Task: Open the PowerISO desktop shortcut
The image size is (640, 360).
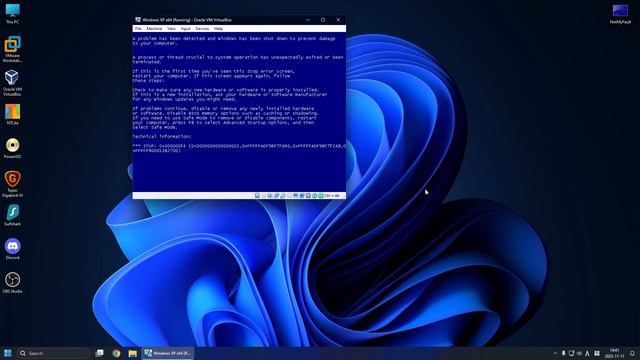Action: click(x=12, y=148)
